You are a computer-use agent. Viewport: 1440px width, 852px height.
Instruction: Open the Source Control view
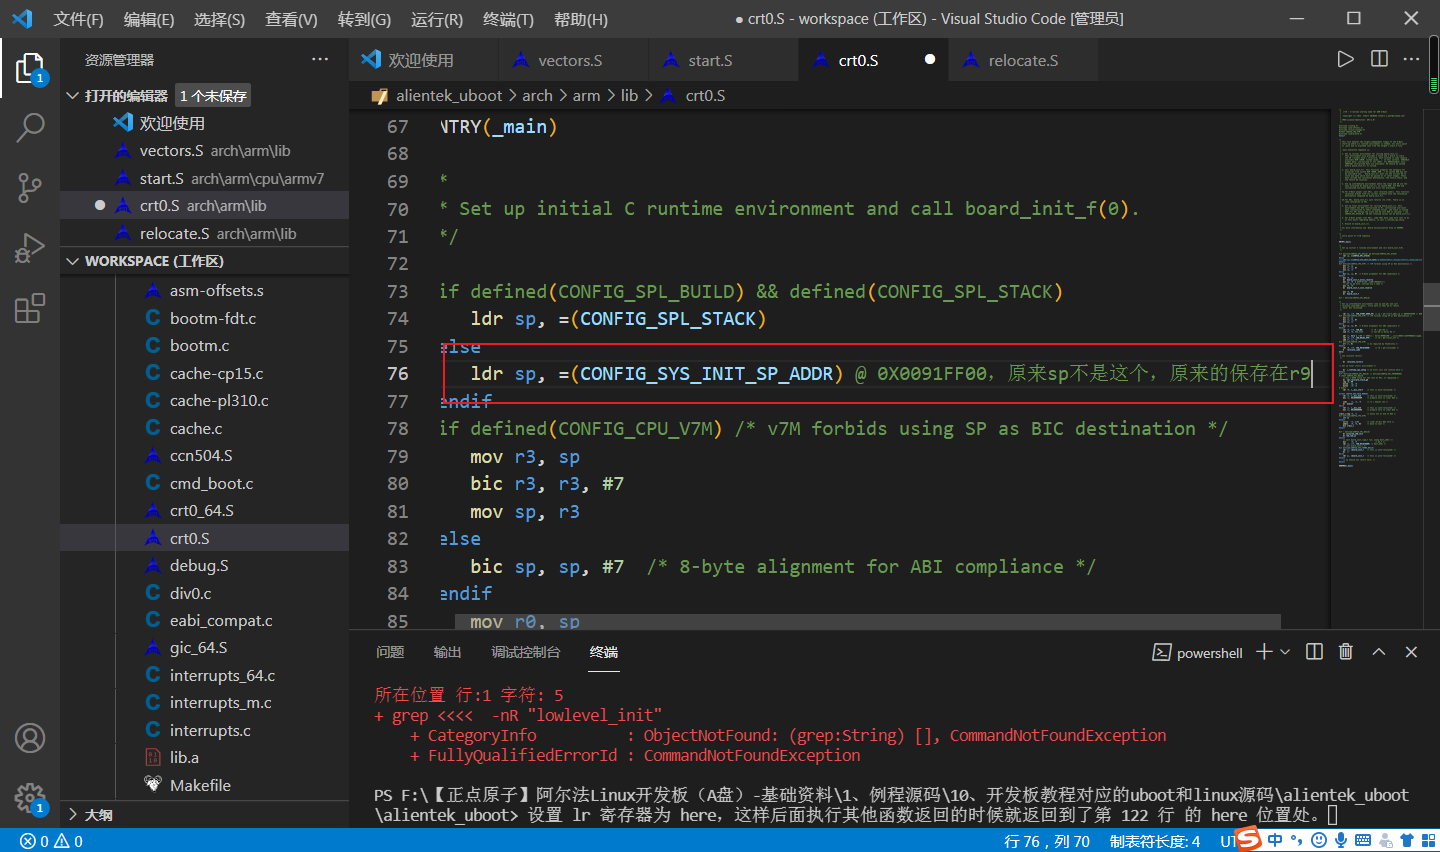click(30, 187)
